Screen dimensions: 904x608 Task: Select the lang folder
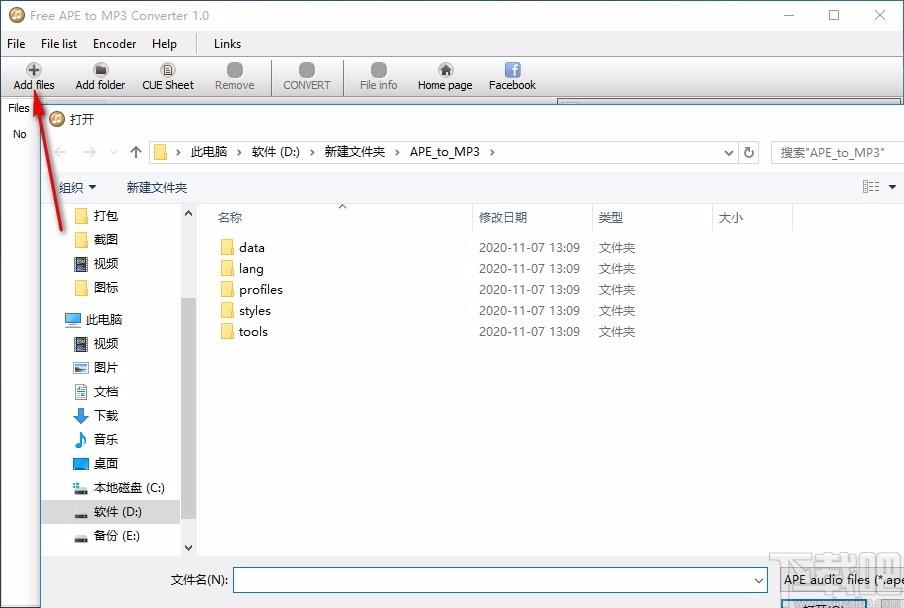pos(242,269)
